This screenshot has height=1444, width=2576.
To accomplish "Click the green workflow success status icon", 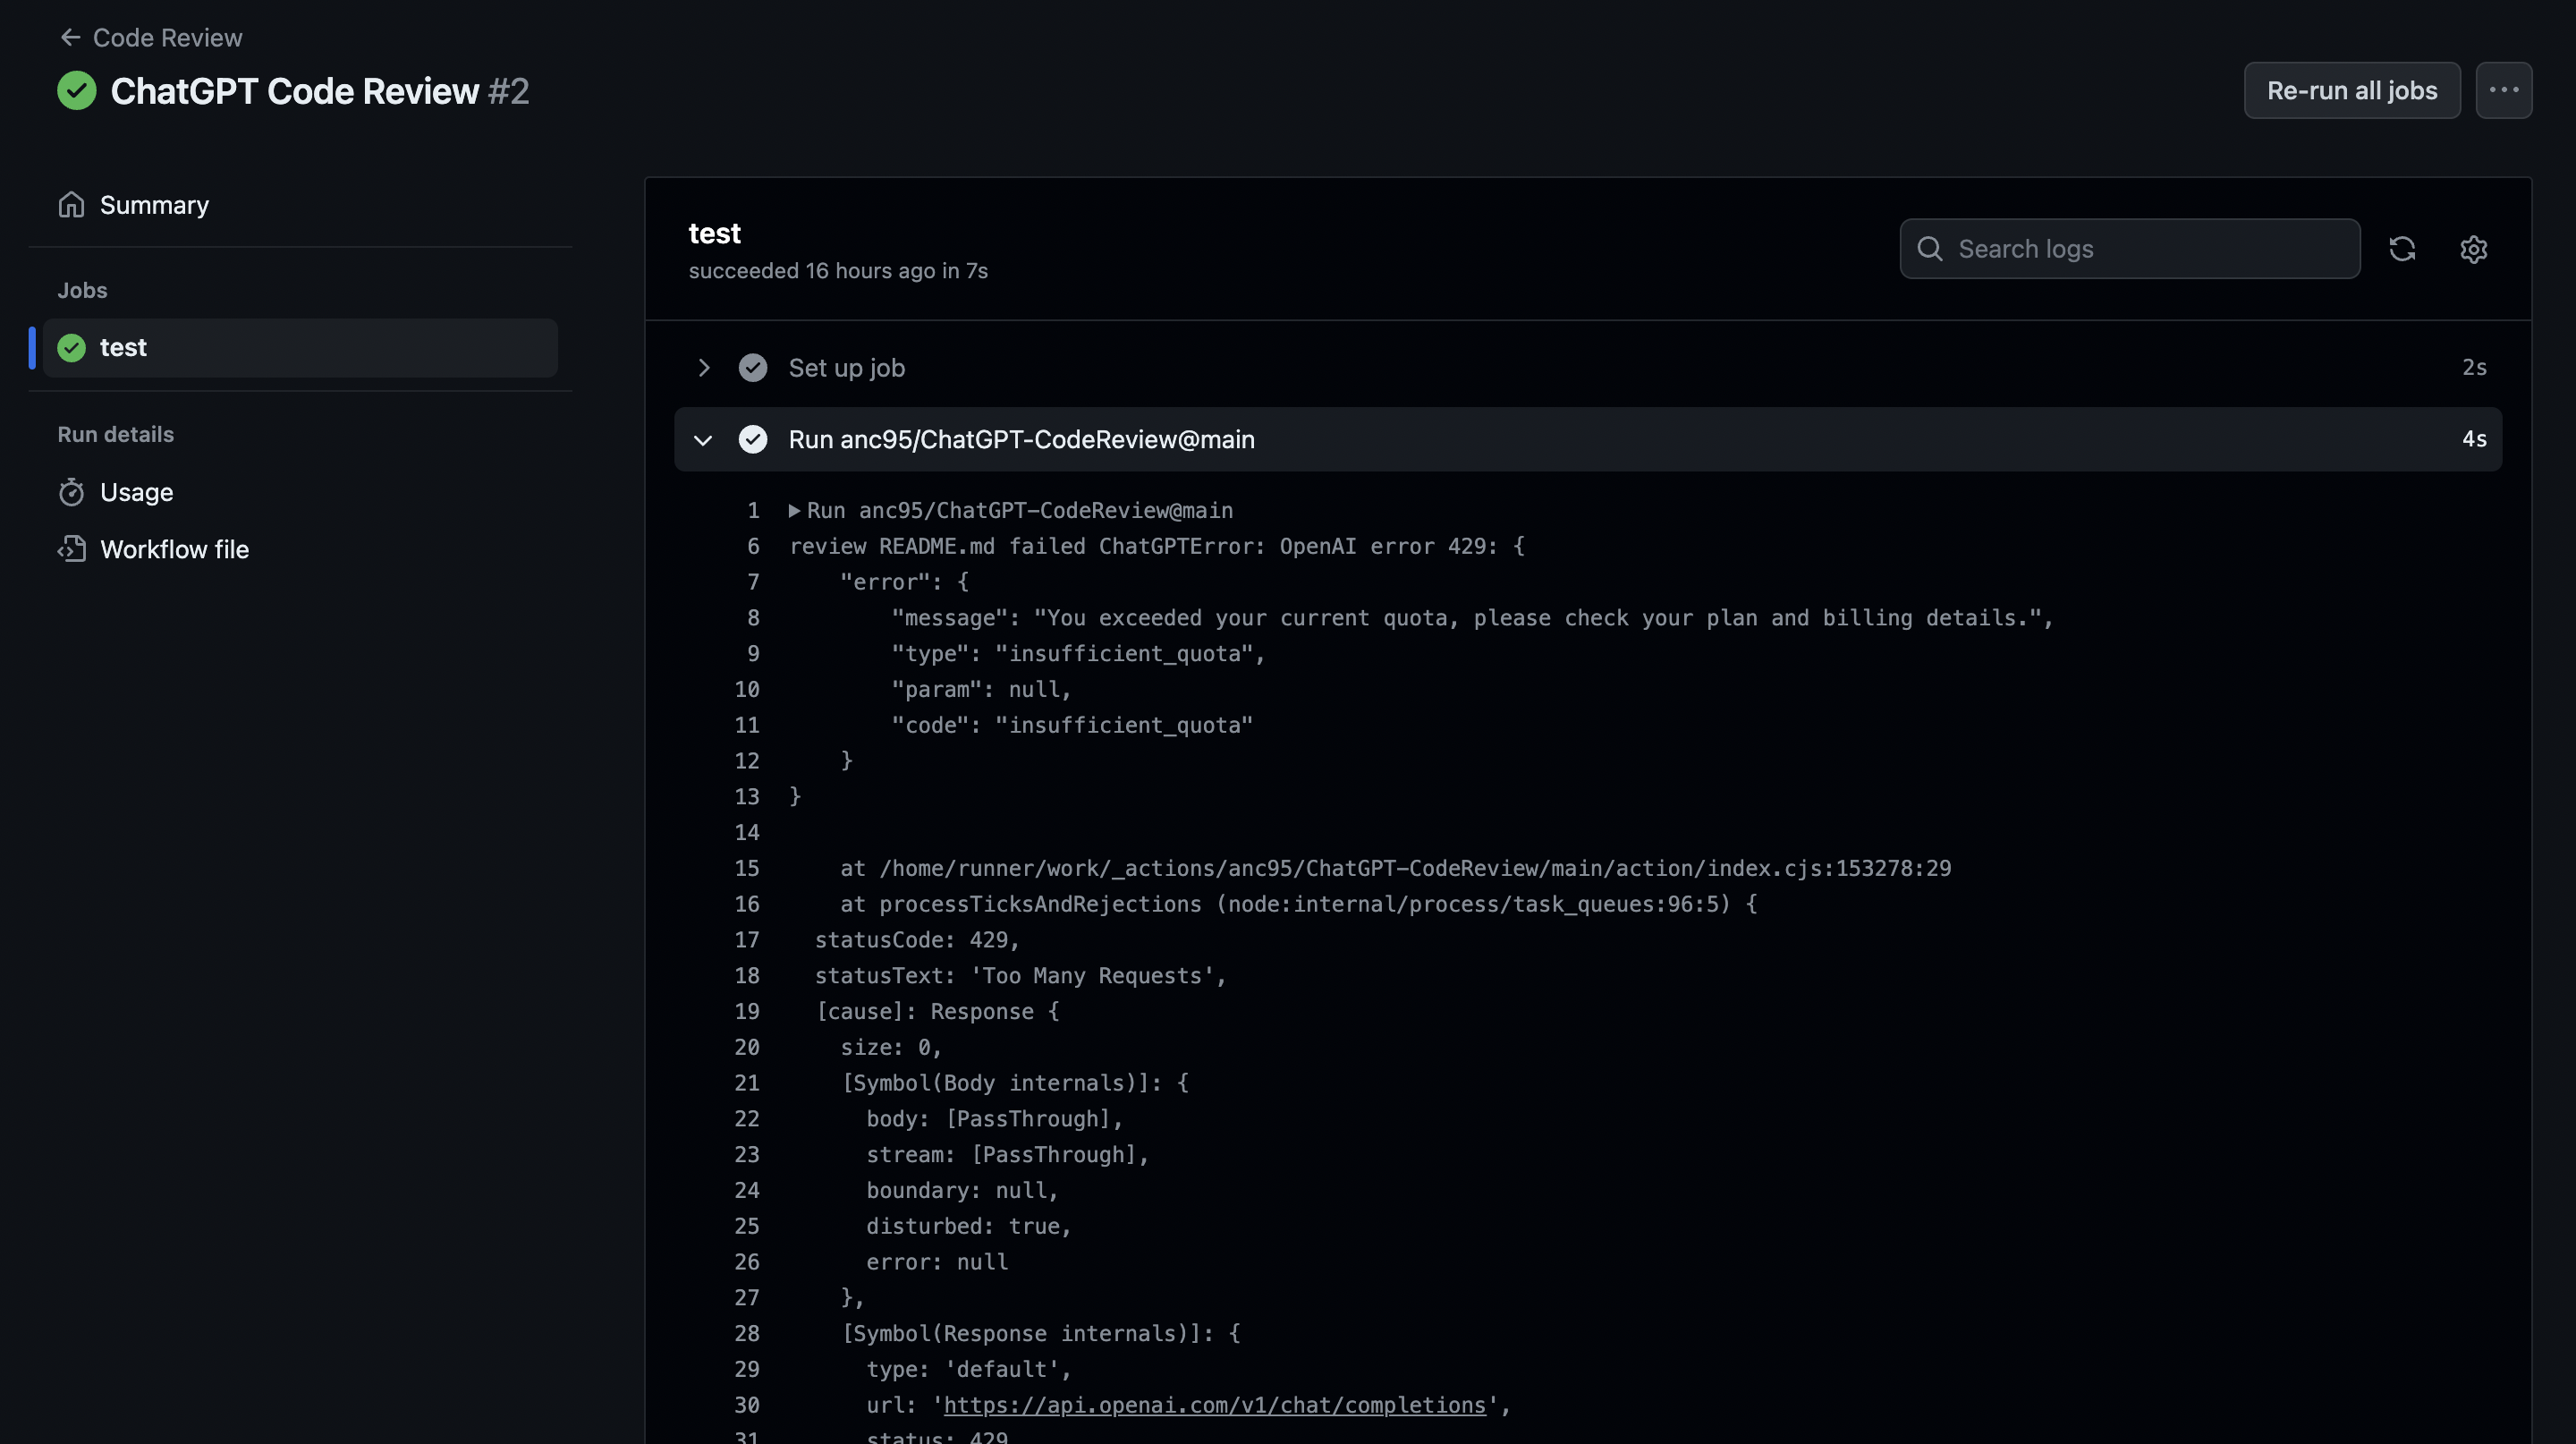I will pyautogui.click(x=77, y=91).
